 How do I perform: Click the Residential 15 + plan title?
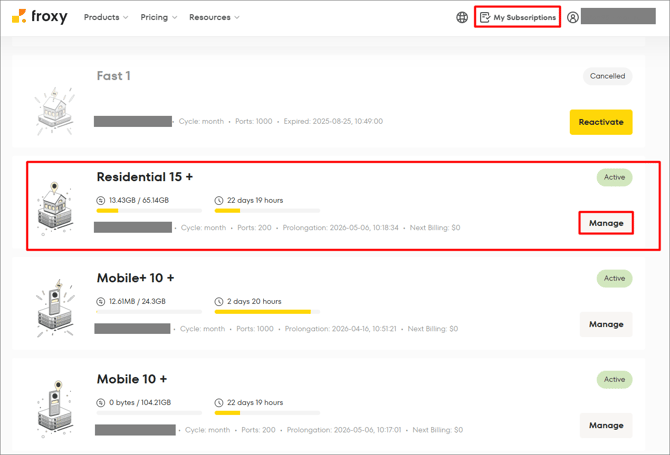(145, 177)
